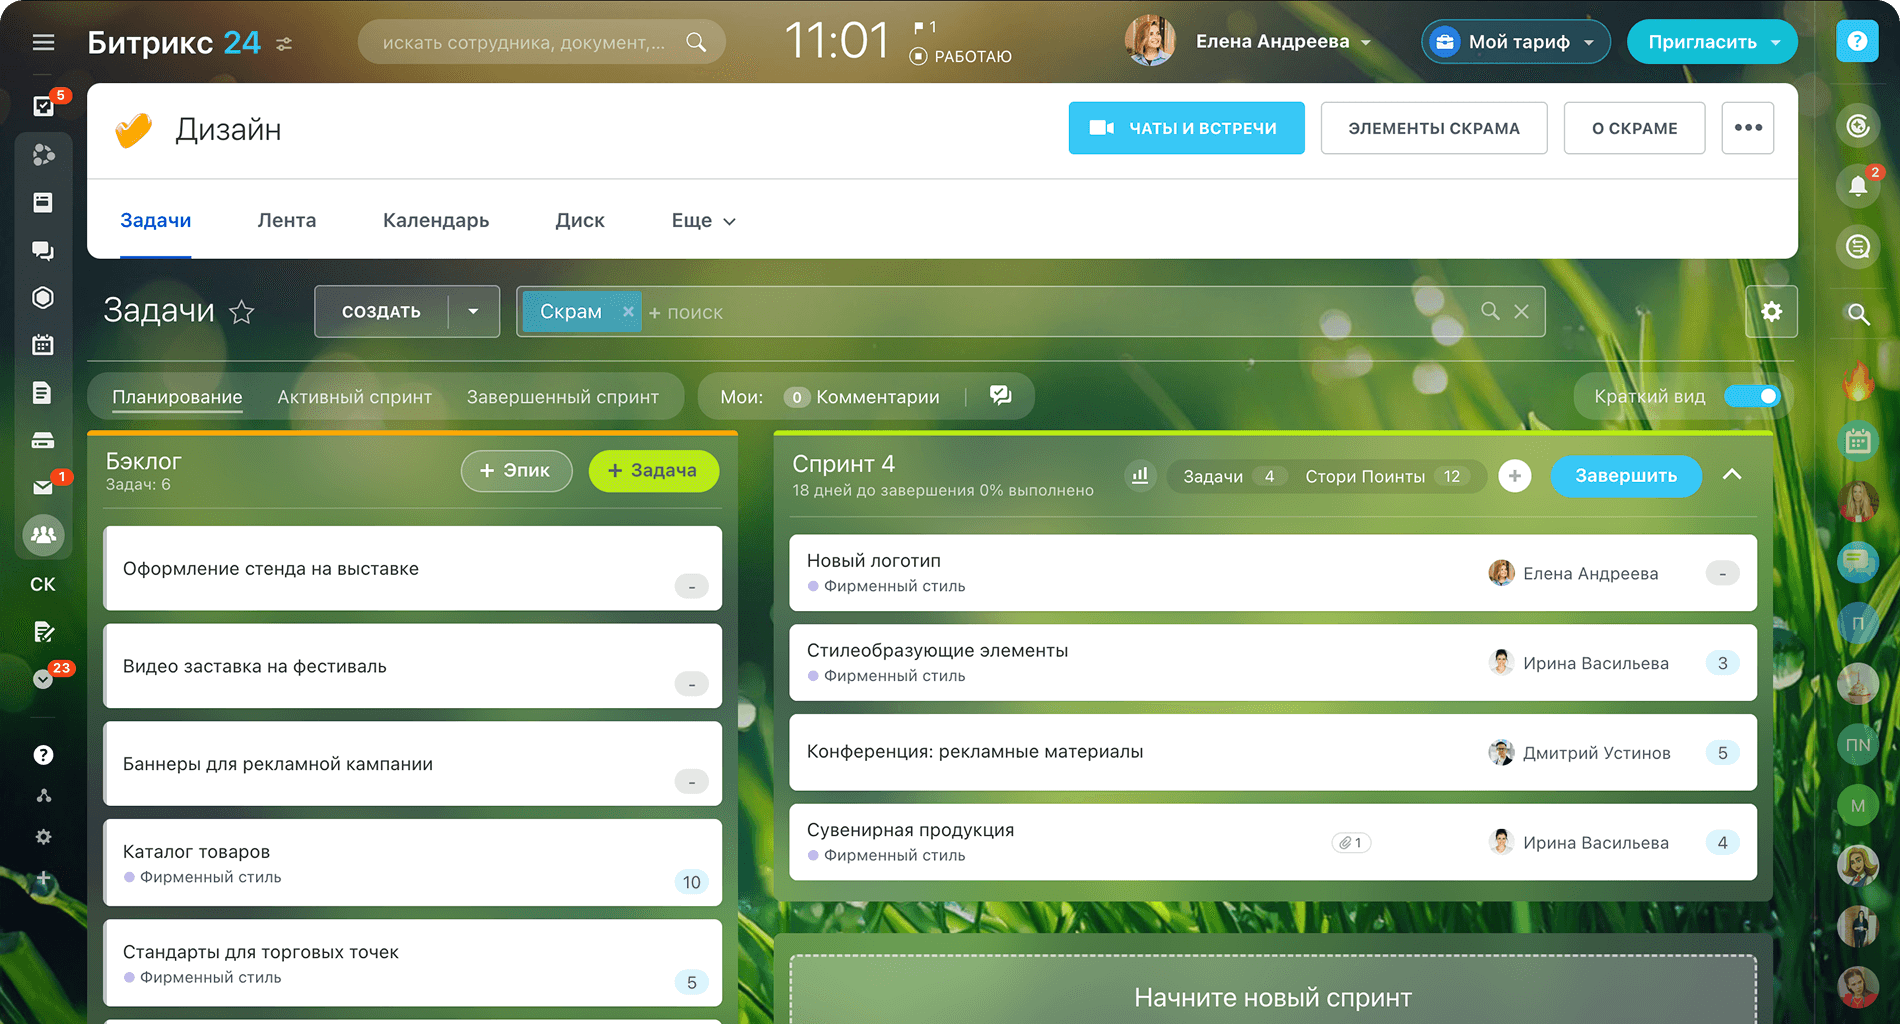
Task: Switch to the Календарь tab
Action: click(x=436, y=221)
